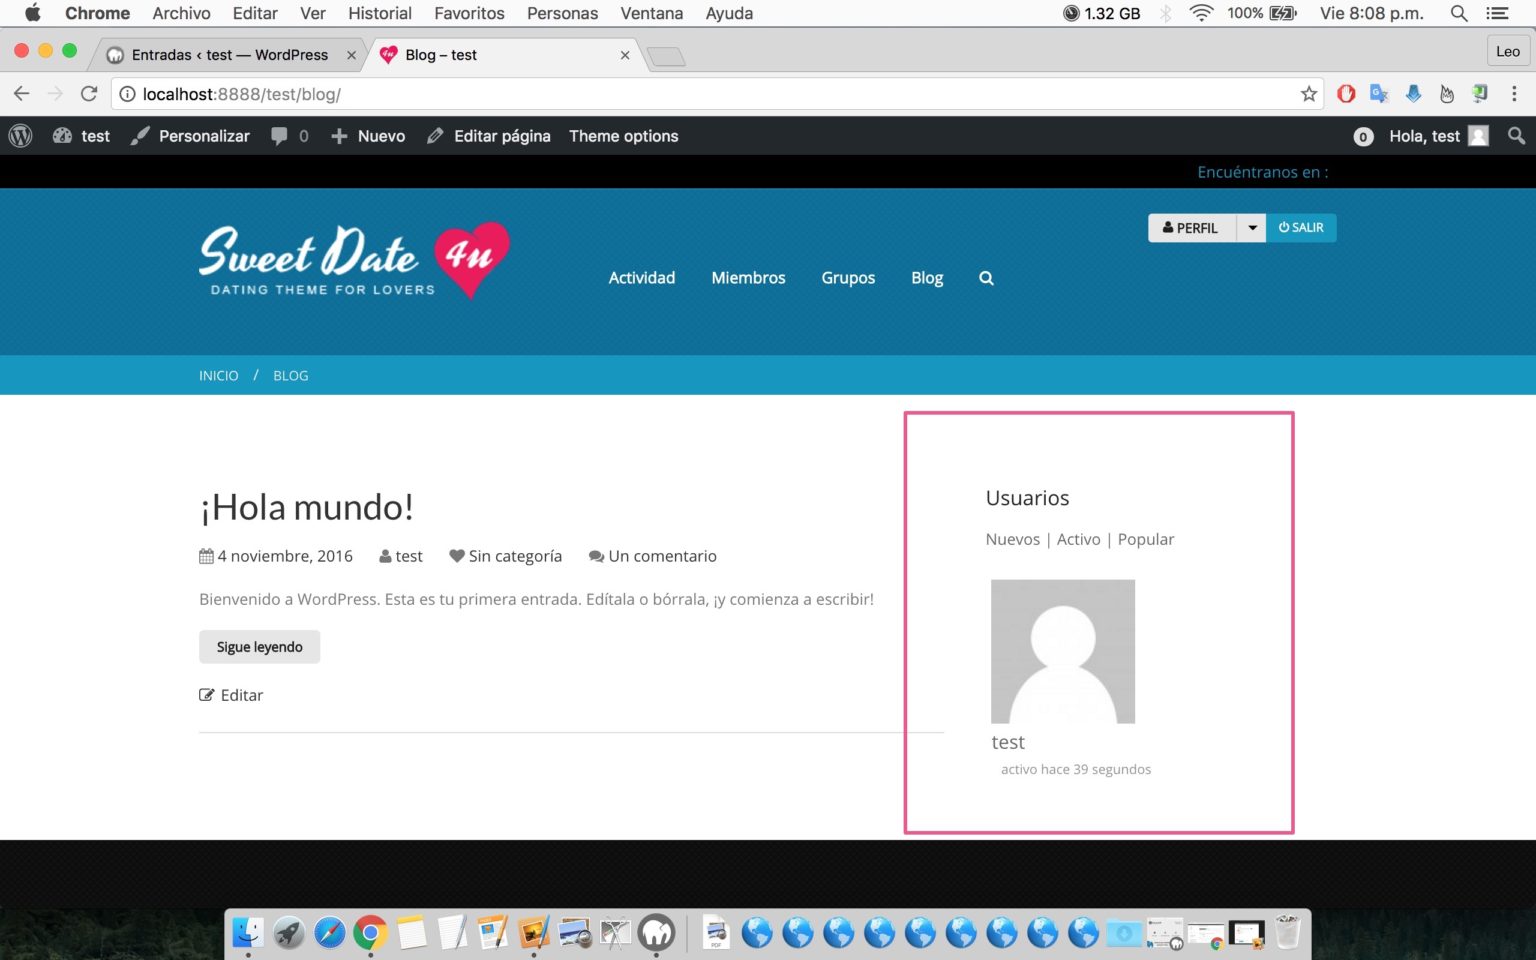Click the Google Chrome icon in the Dock

[370, 932]
